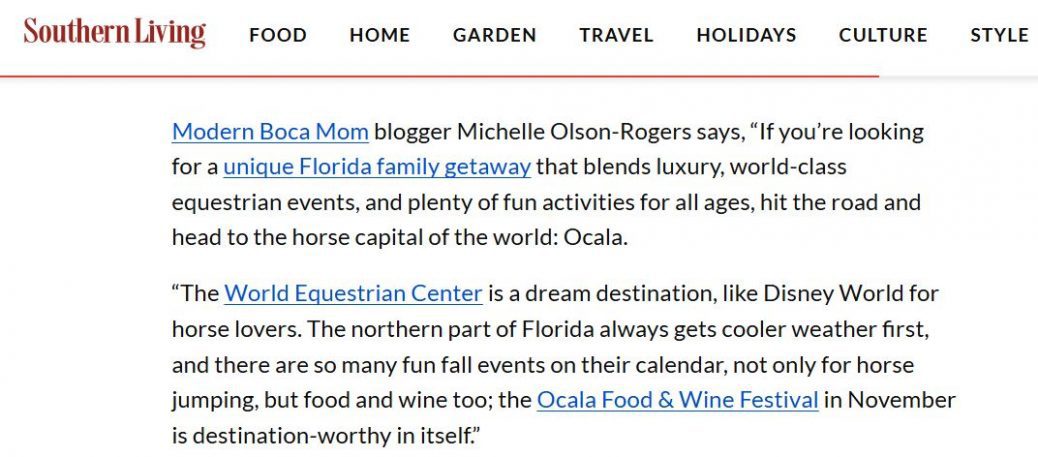Open the FOOD menu
This screenshot has height=457, width=1038.
click(x=278, y=35)
